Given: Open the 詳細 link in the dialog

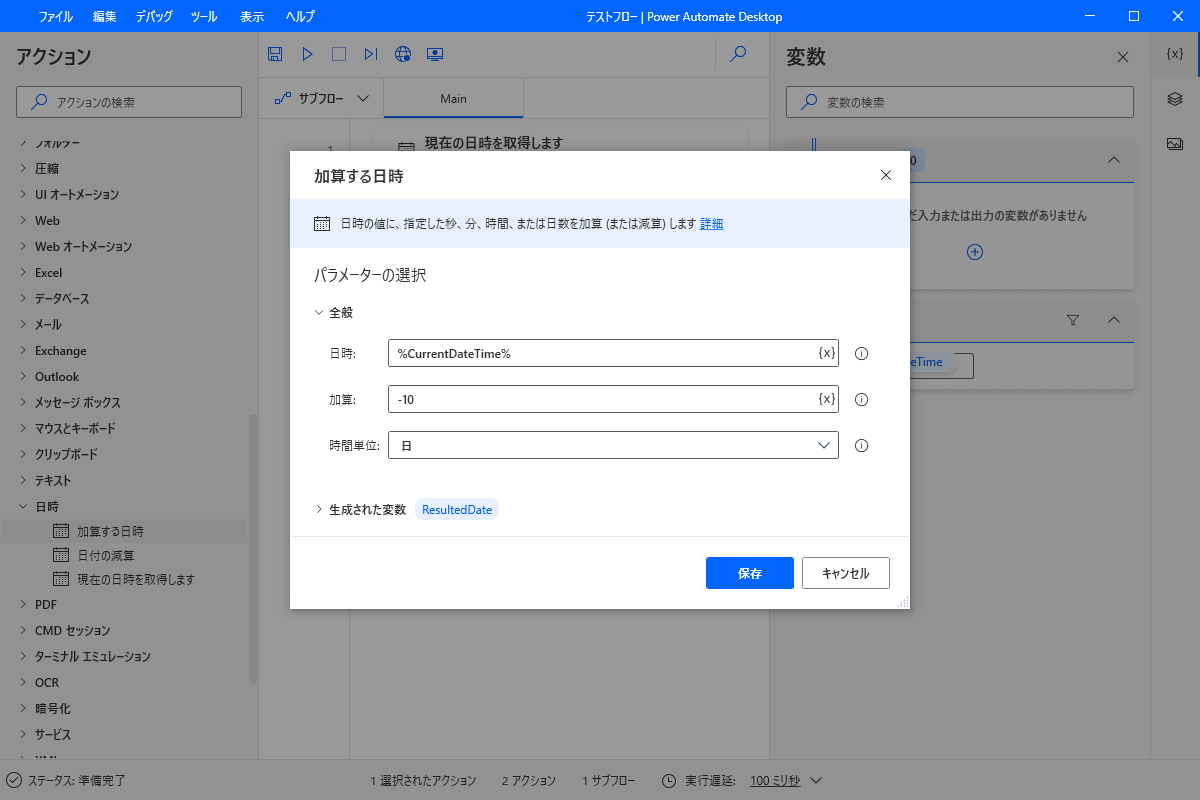Looking at the screenshot, I should [711, 223].
